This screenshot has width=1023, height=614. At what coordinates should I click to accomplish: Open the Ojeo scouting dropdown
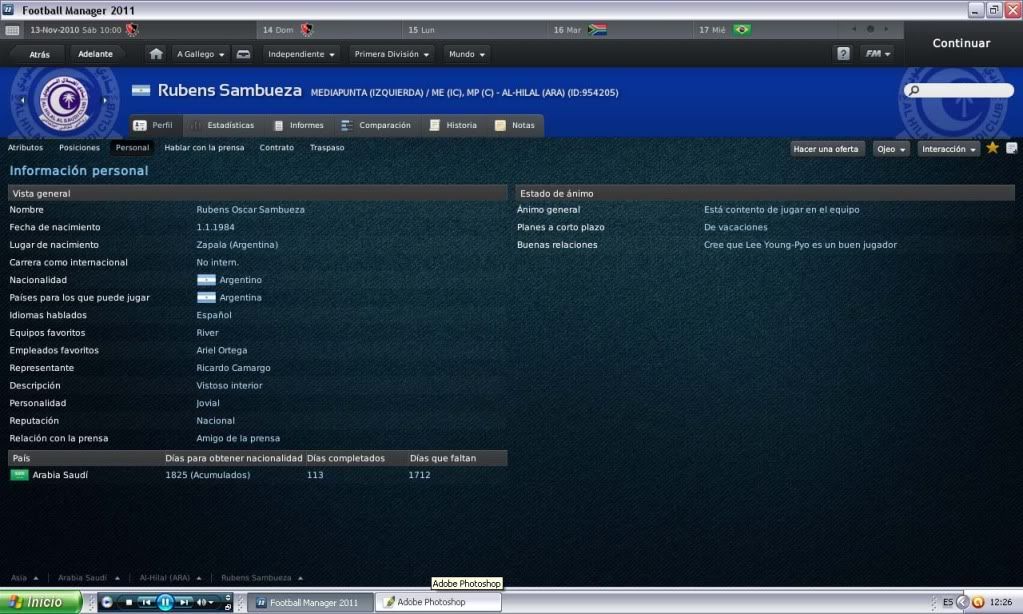(891, 149)
